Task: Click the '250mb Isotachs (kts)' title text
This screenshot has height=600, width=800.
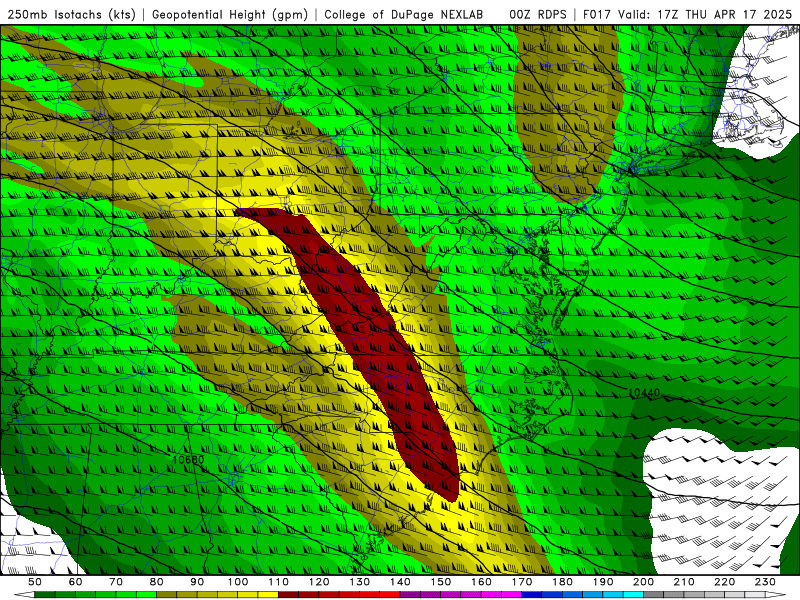Action: pos(71,15)
